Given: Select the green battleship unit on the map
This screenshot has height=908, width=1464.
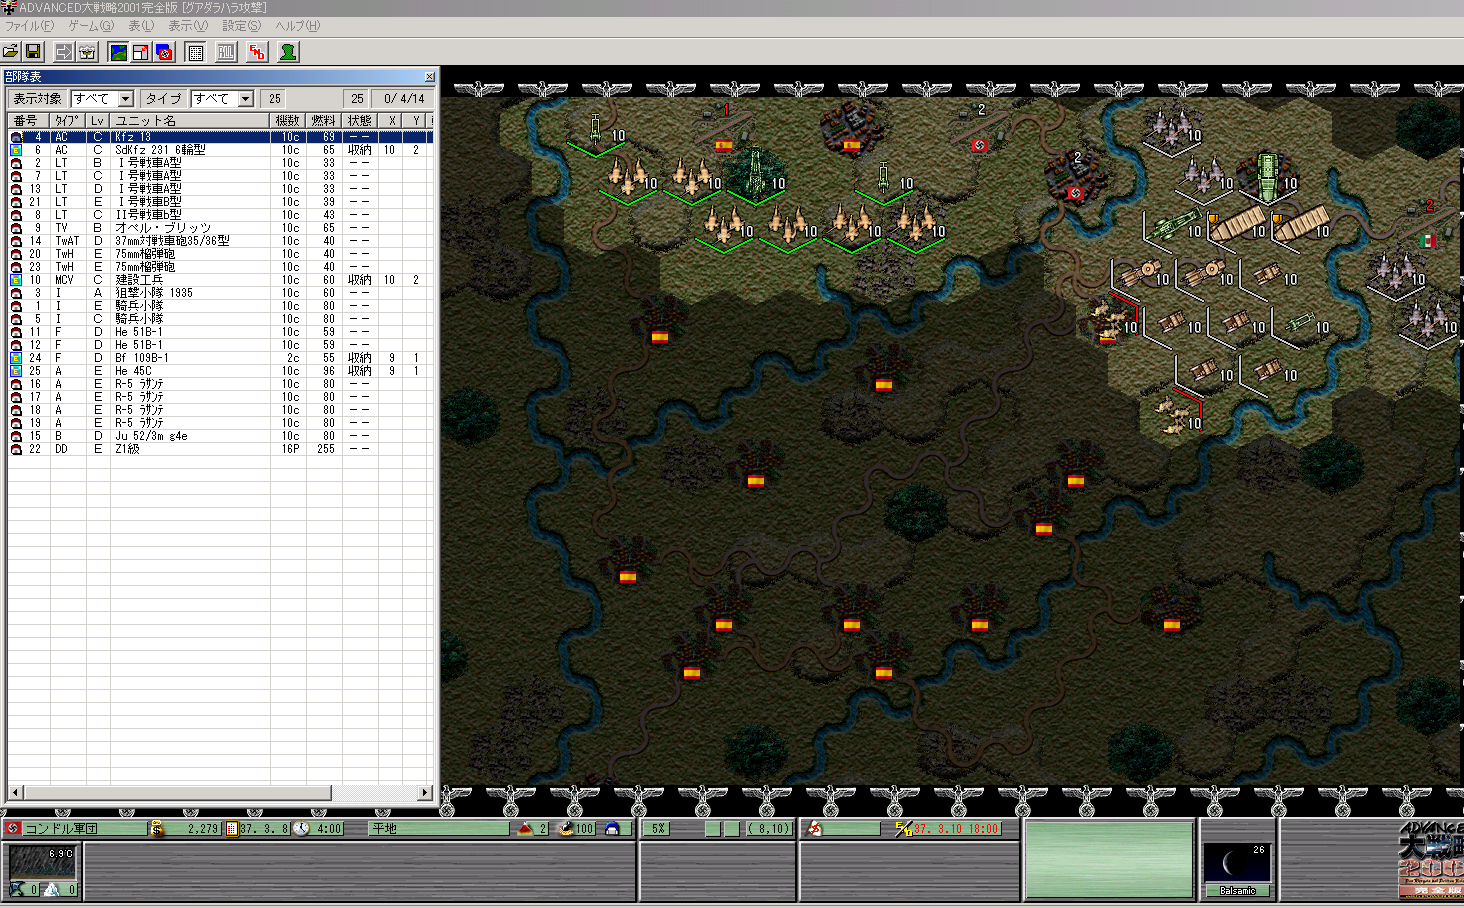Looking at the screenshot, I should coord(1268,176).
